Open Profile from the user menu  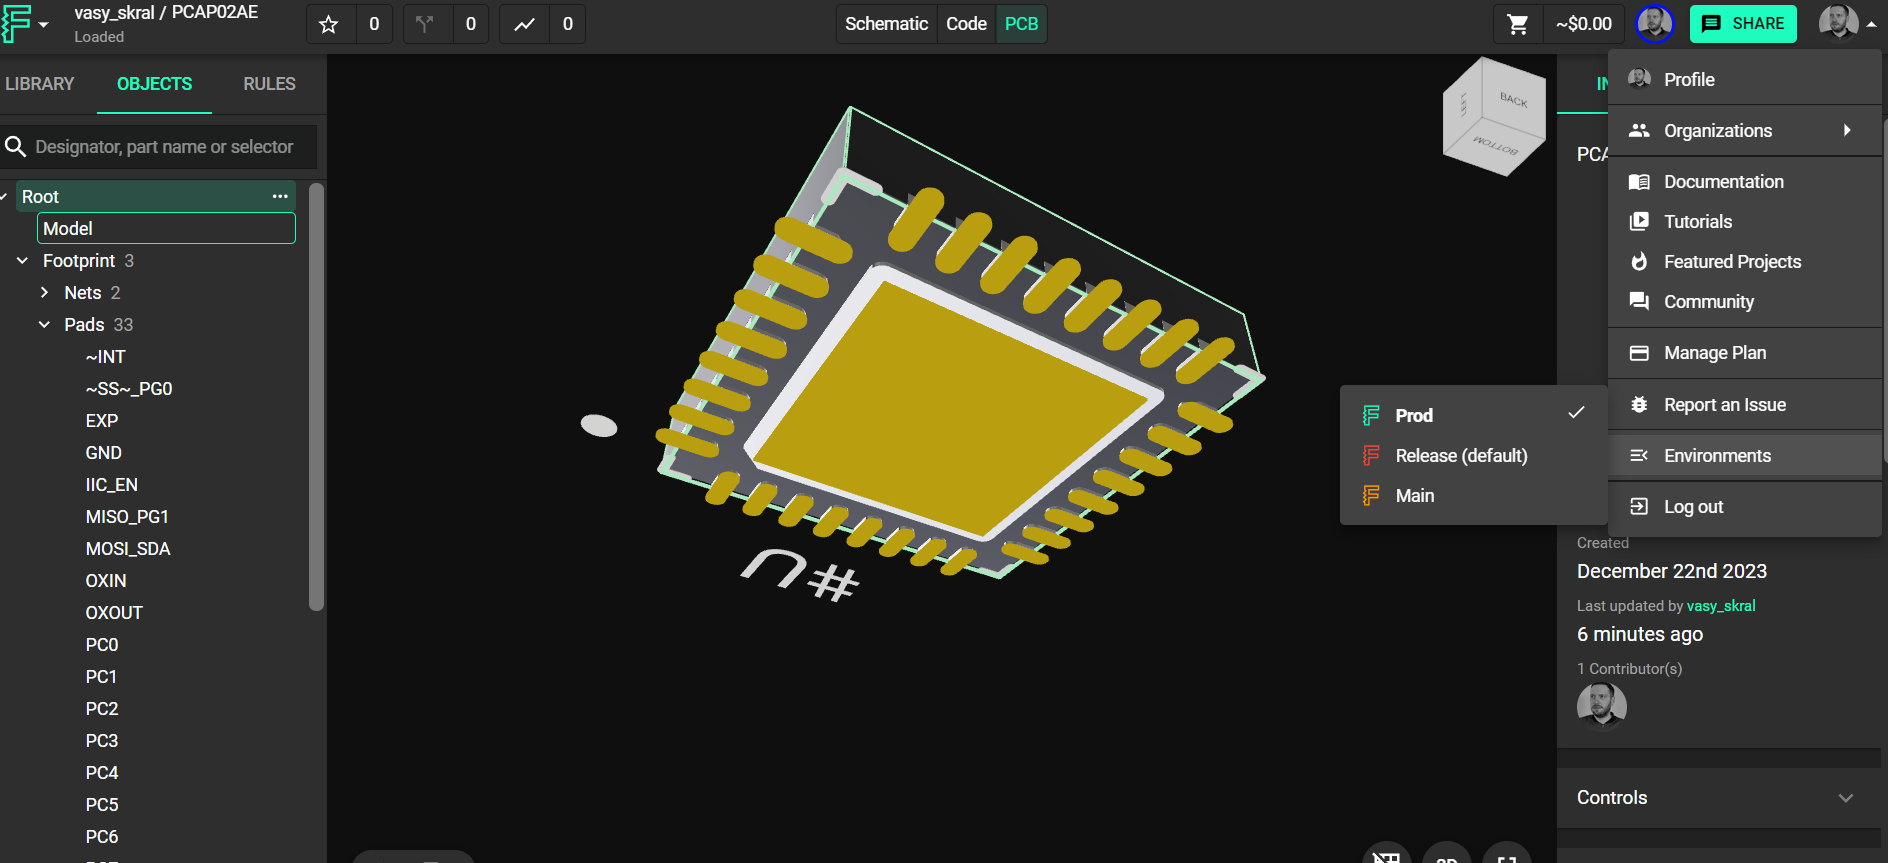pyautogui.click(x=1744, y=80)
